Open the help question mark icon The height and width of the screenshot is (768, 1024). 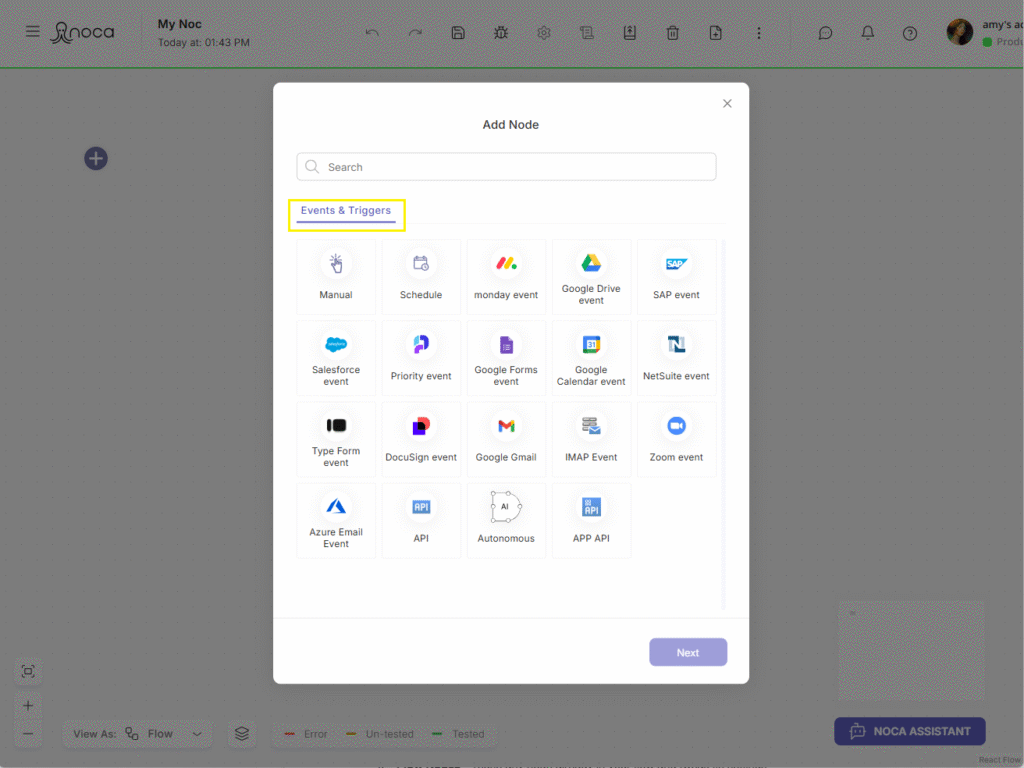910,33
